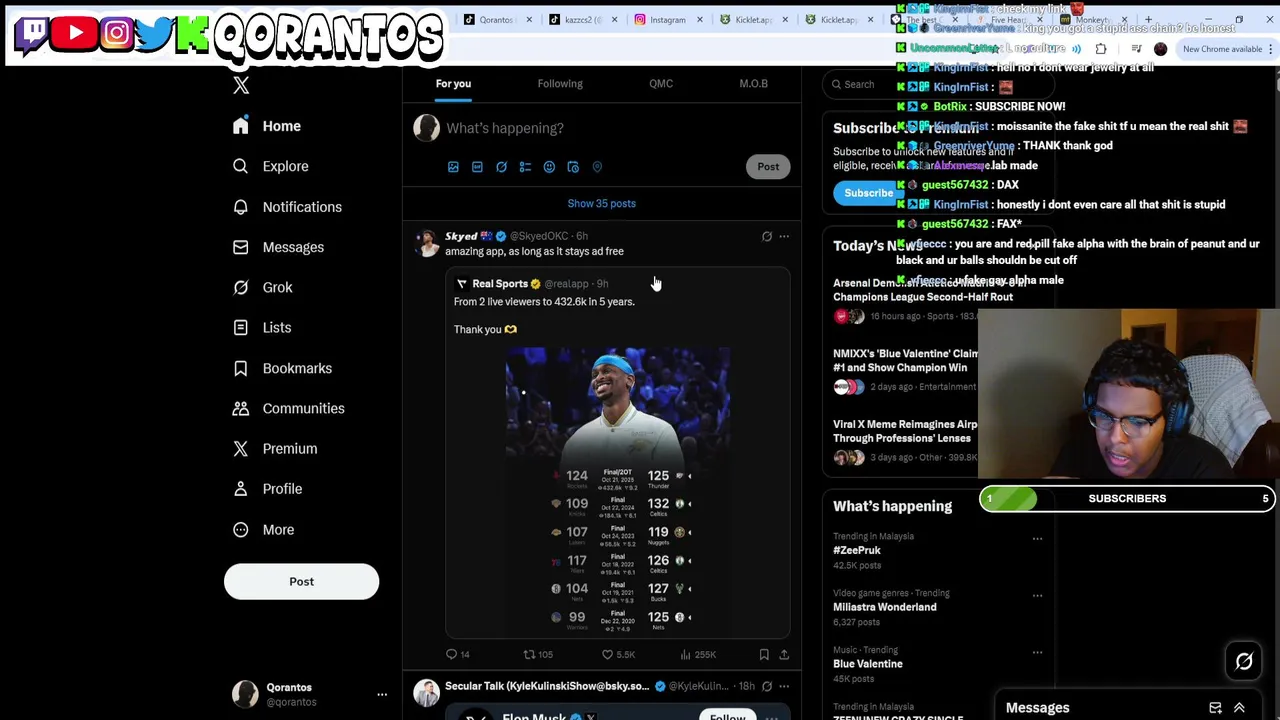Like Skyed's post with 5.5K likes
Image resolution: width=1280 pixels, height=720 pixels.
tap(618, 655)
